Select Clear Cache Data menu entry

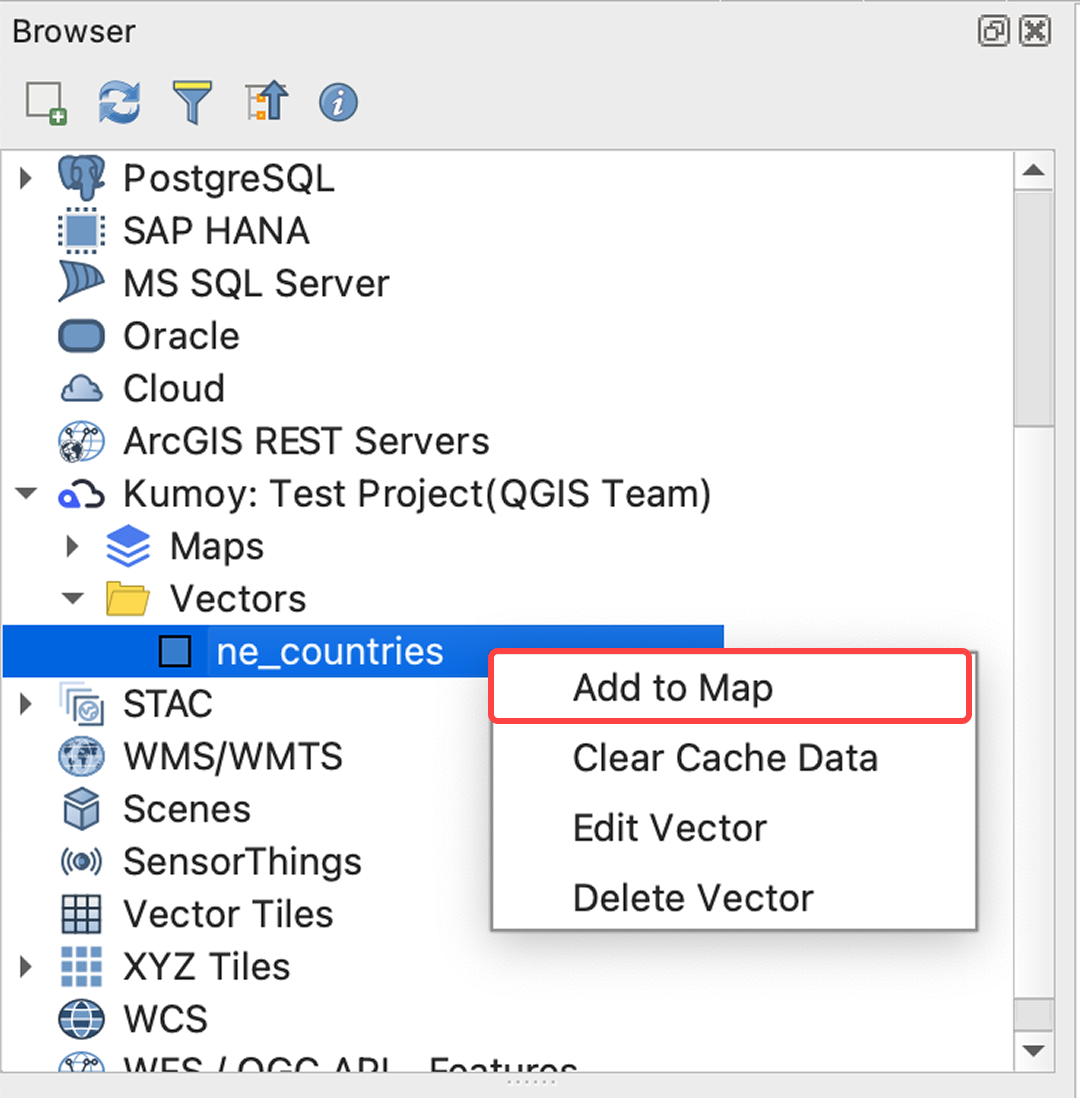(725, 758)
